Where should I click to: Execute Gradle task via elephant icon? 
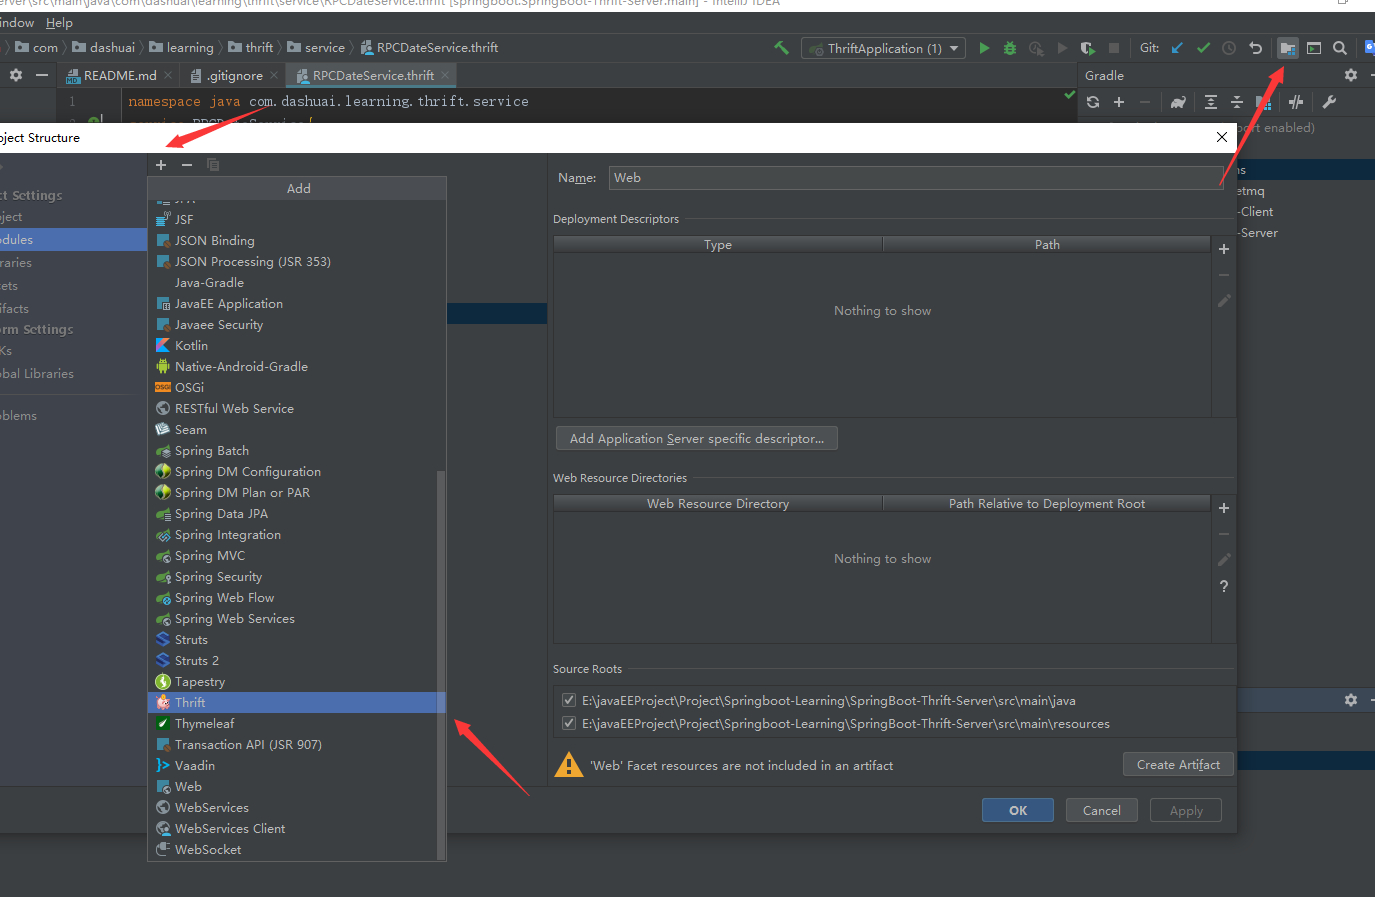tap(1178, 101)
